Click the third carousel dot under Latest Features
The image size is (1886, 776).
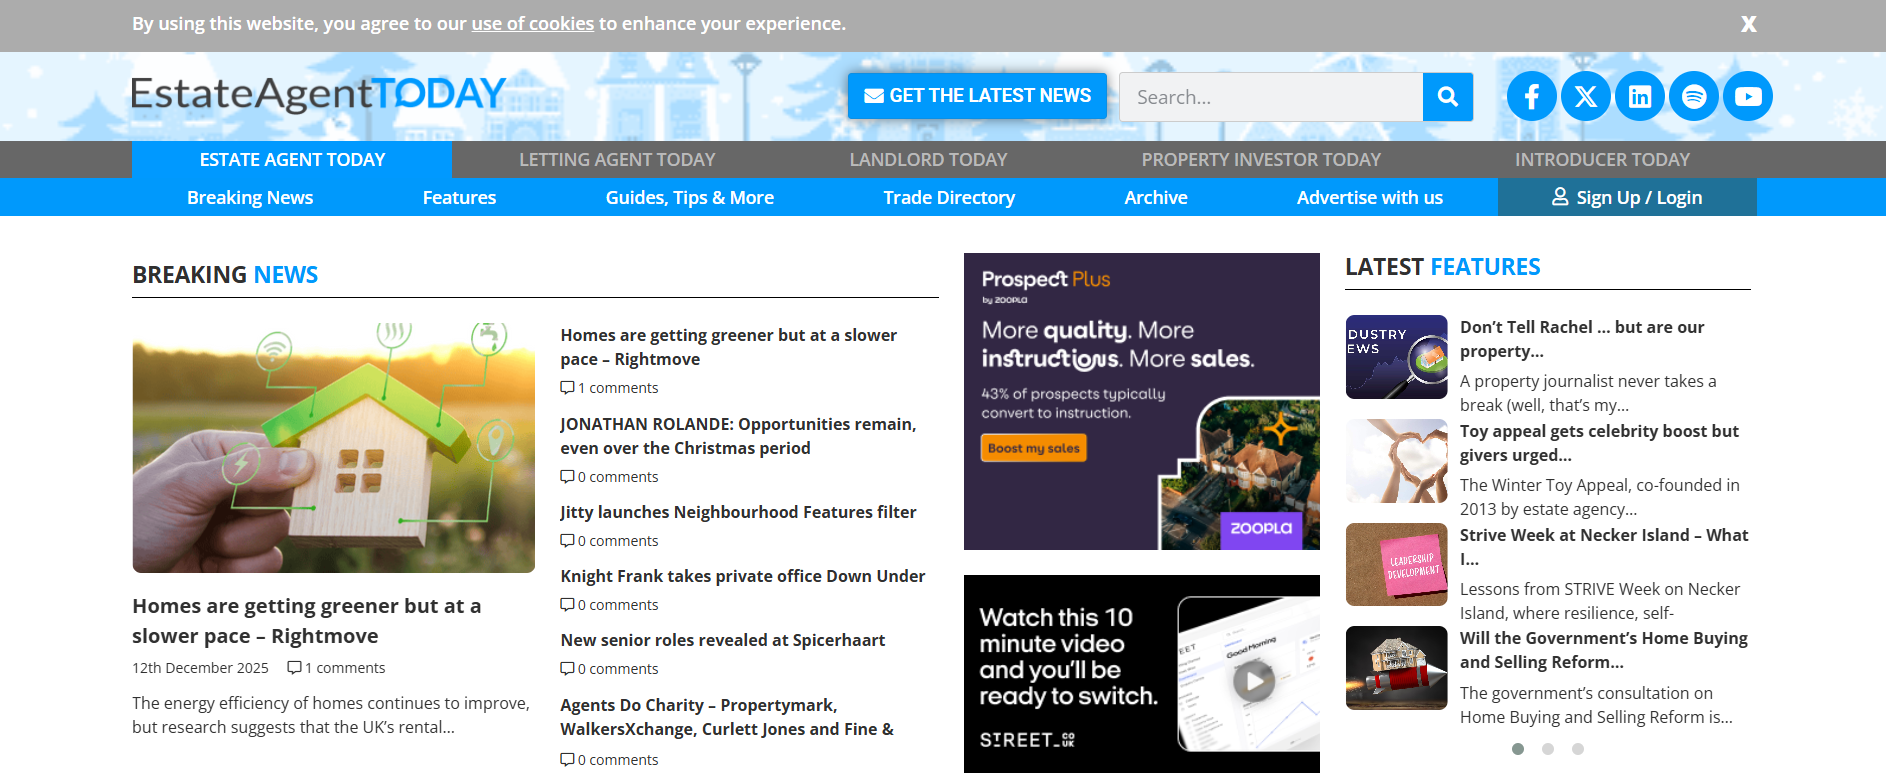[1578, 749]
